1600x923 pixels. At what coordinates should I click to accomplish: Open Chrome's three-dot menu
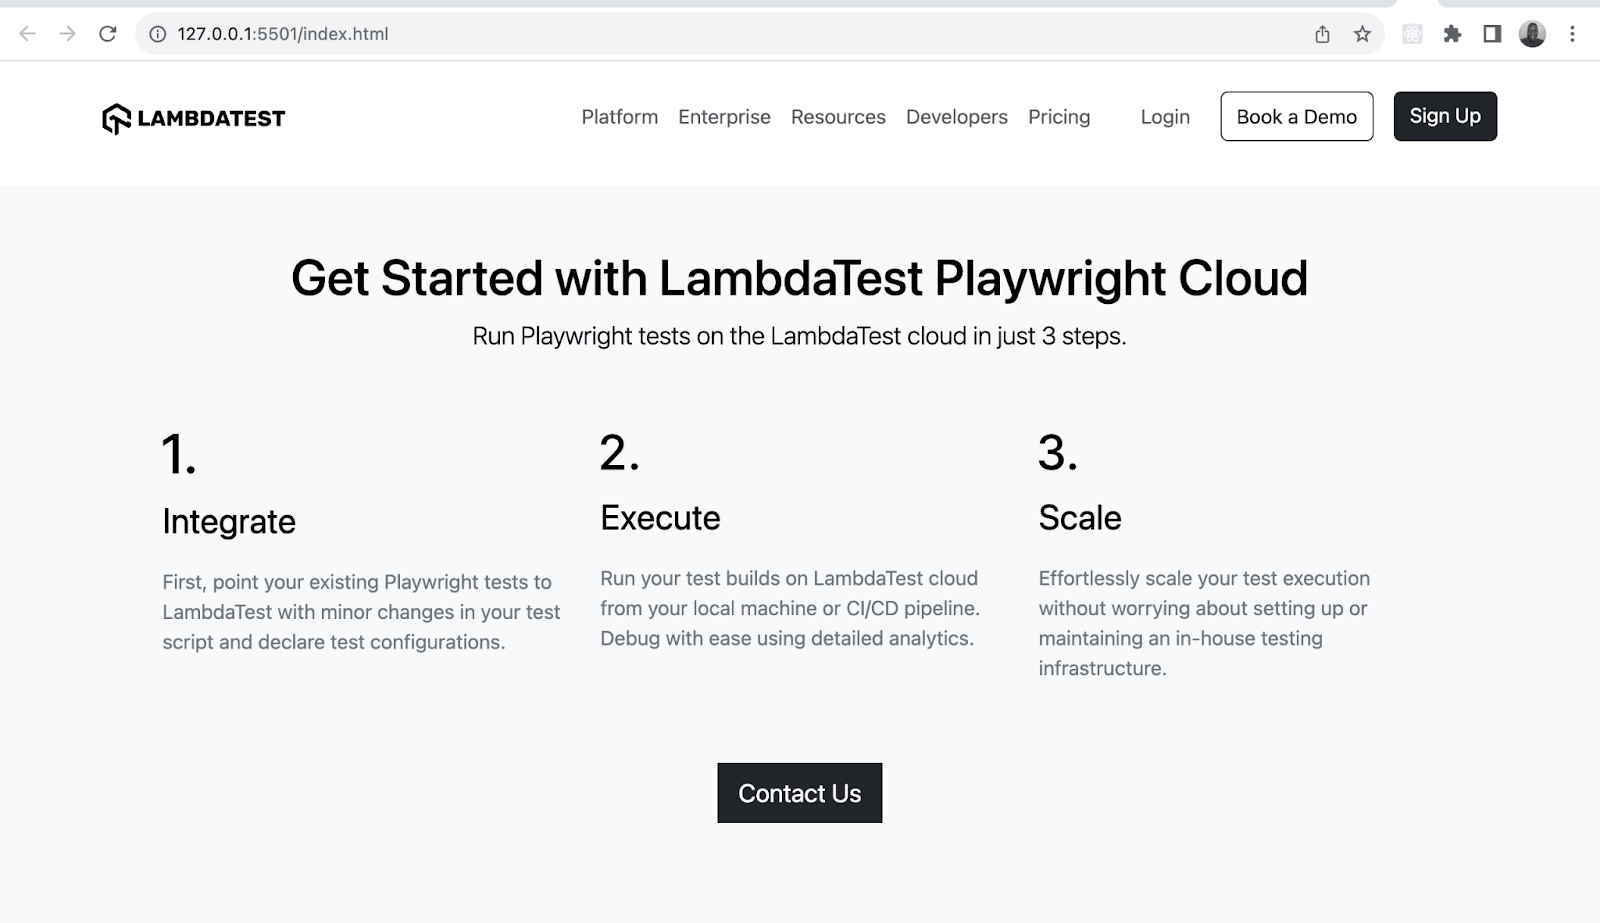1572,34
